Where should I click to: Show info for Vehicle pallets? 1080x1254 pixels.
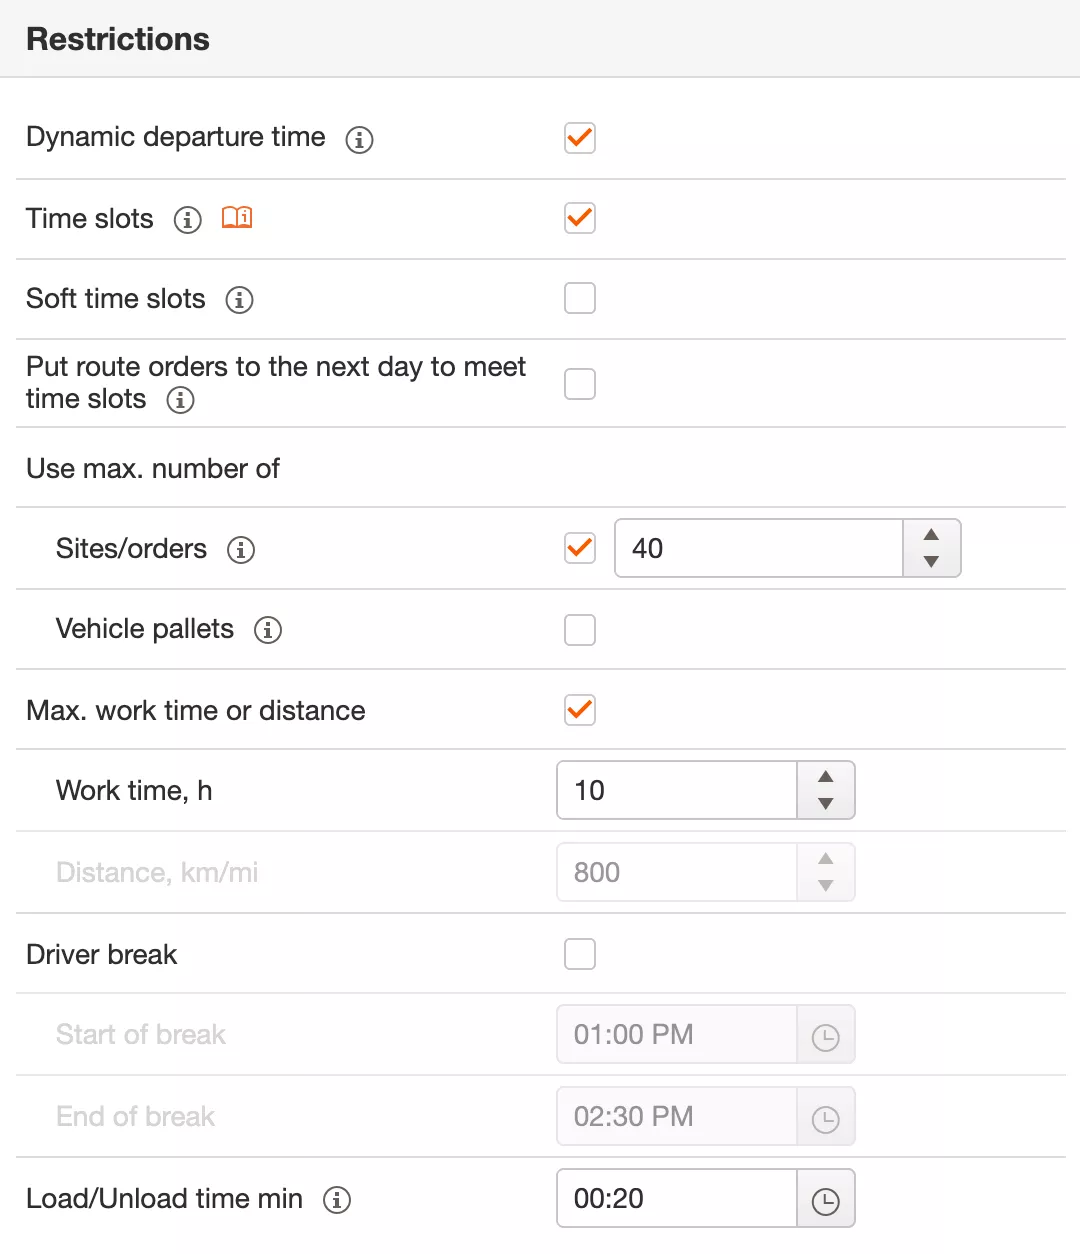coord(268,630)
